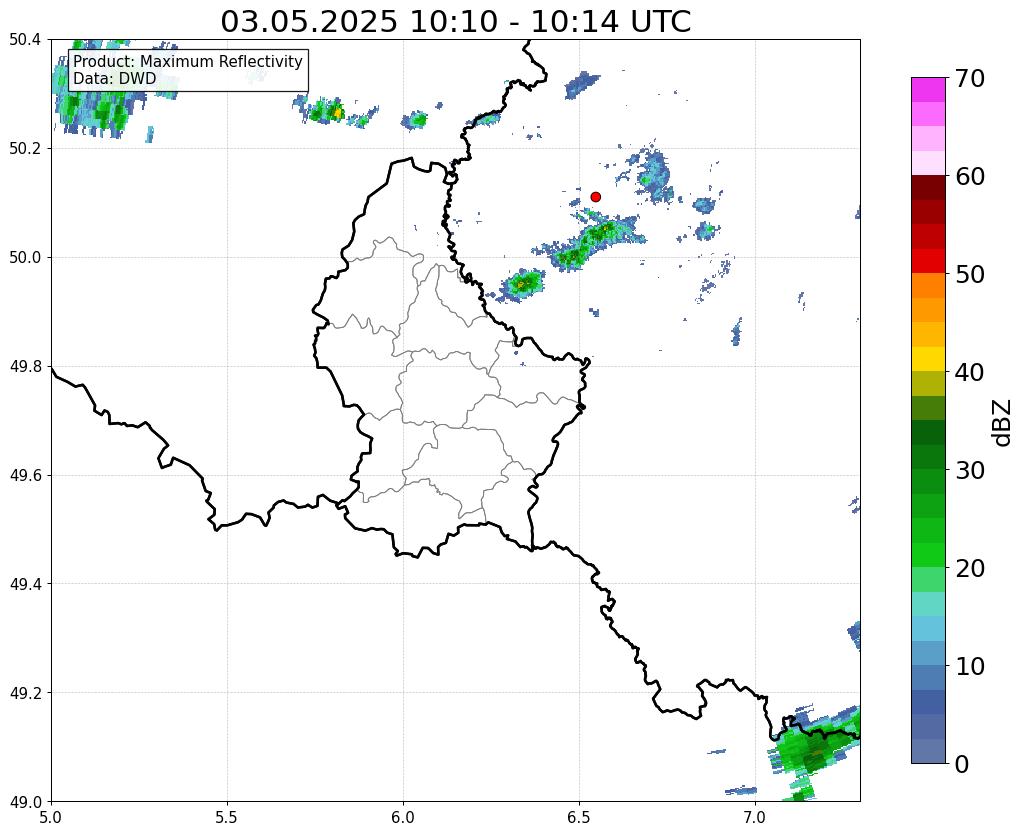Click the magenta band at top of colorbar

coord(928,89)
